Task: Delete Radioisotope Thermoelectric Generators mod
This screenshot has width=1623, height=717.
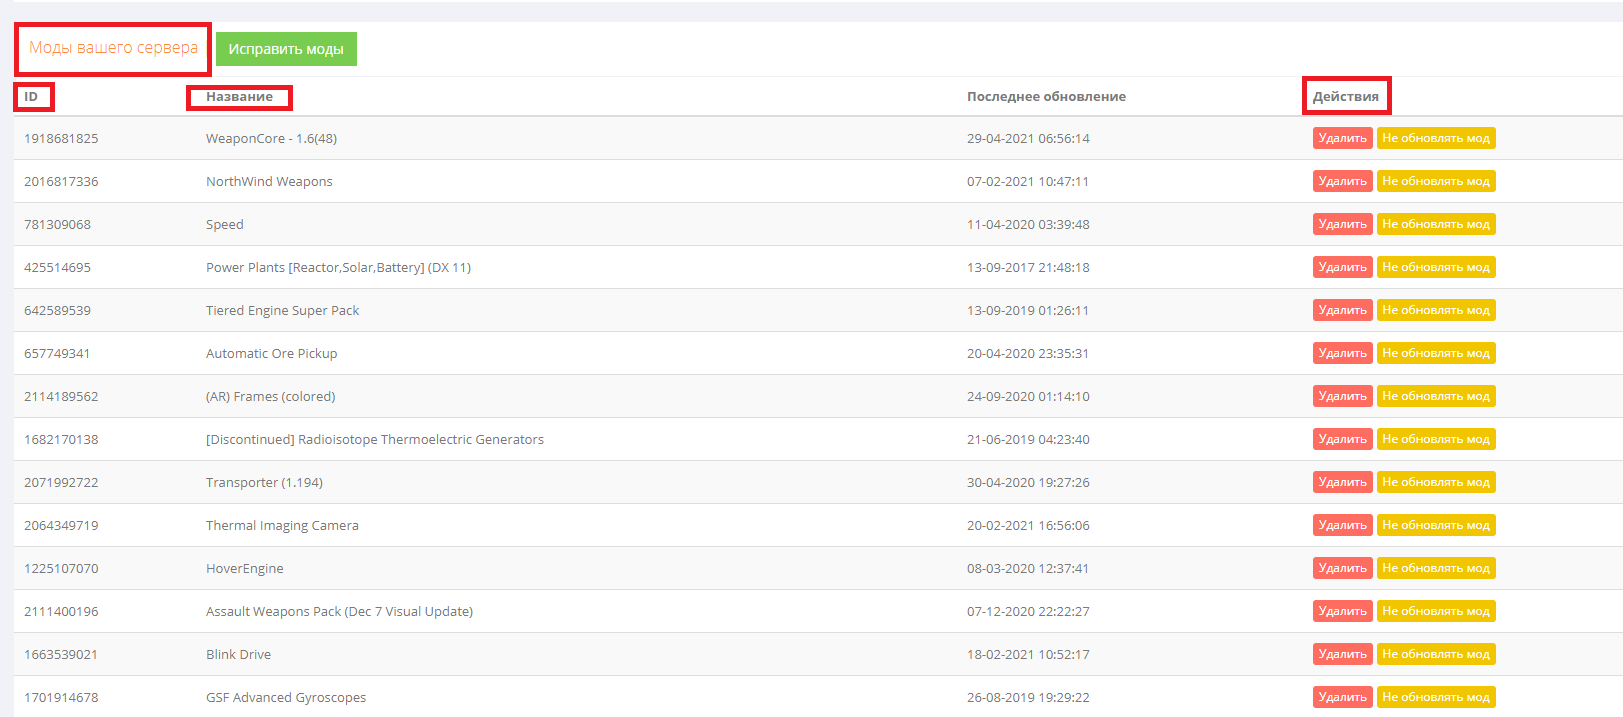Action: pyautogui.click(x=1343, y=439)
